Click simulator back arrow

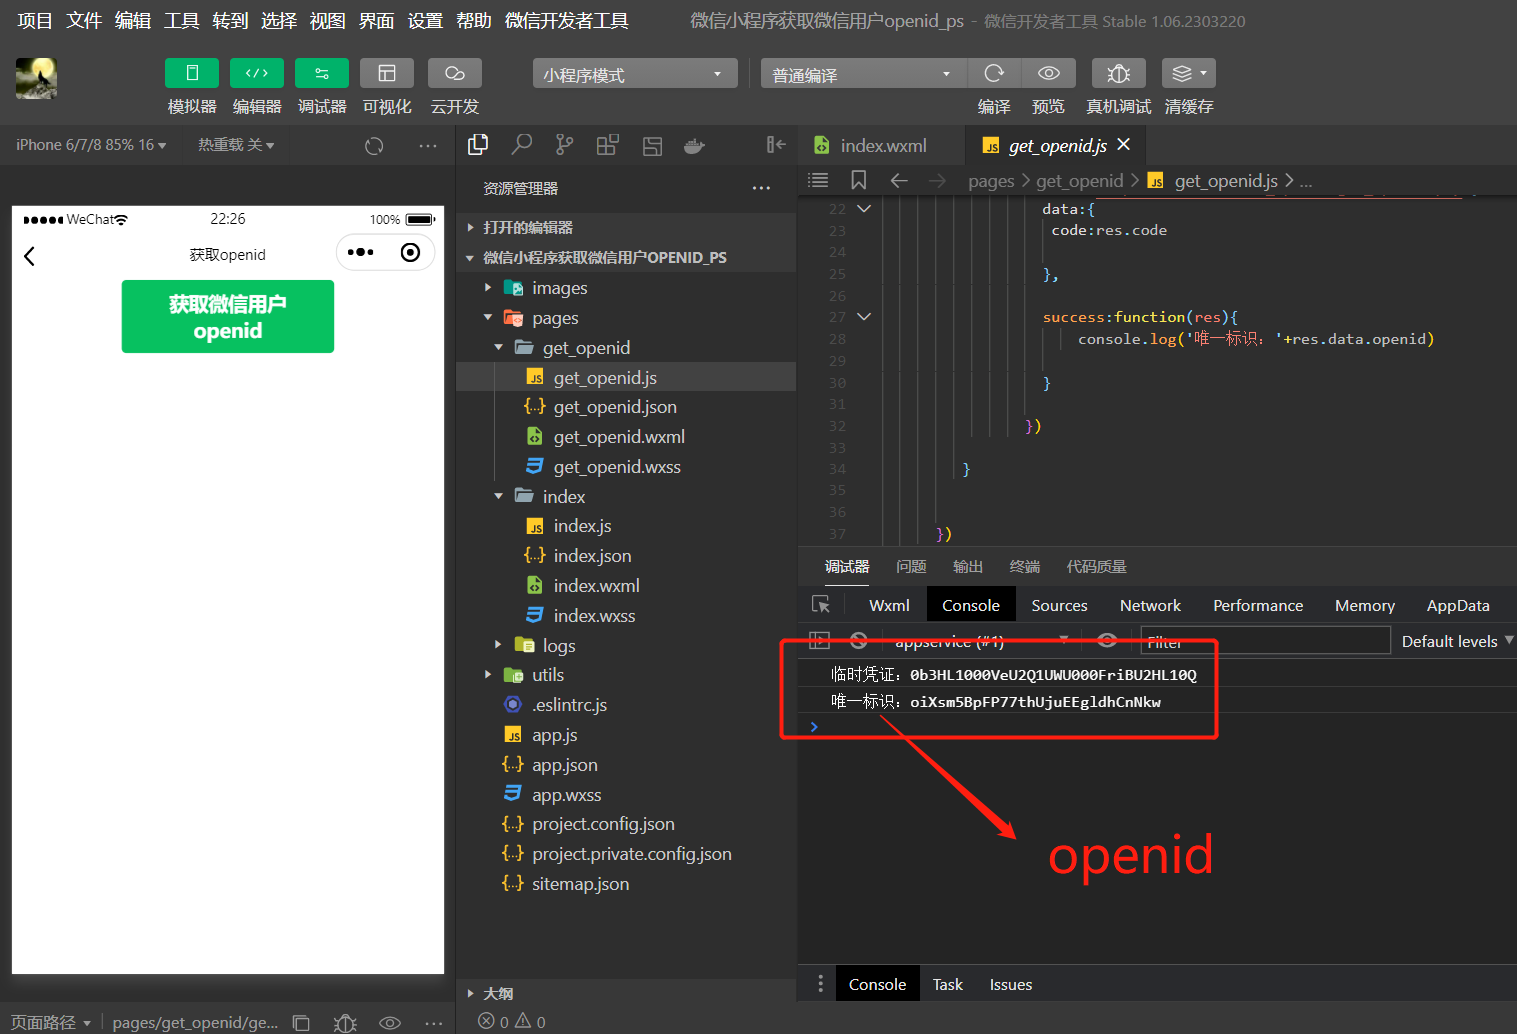coord(29,256)
